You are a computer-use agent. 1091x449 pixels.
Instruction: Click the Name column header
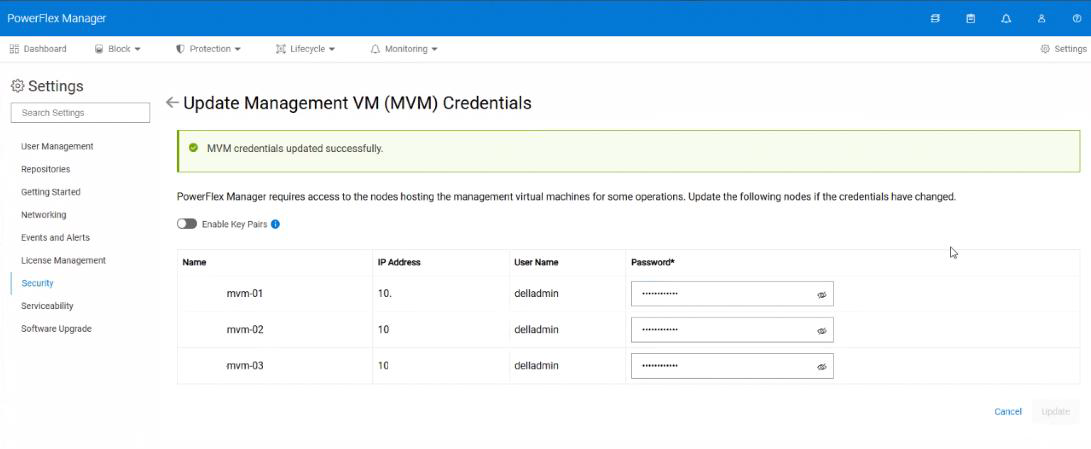click(194, 262)
